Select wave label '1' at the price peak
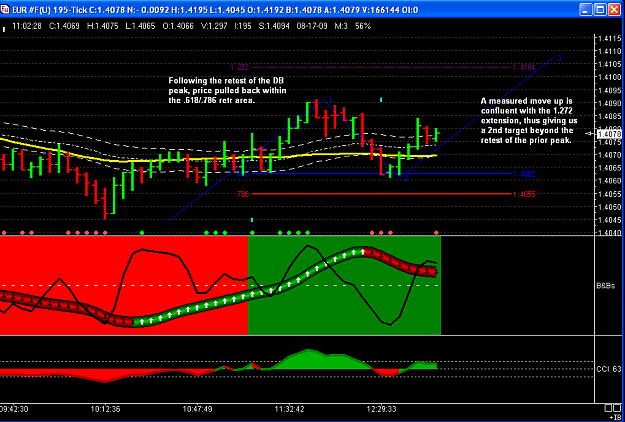625x422 pixels. [x=330, y=99]
